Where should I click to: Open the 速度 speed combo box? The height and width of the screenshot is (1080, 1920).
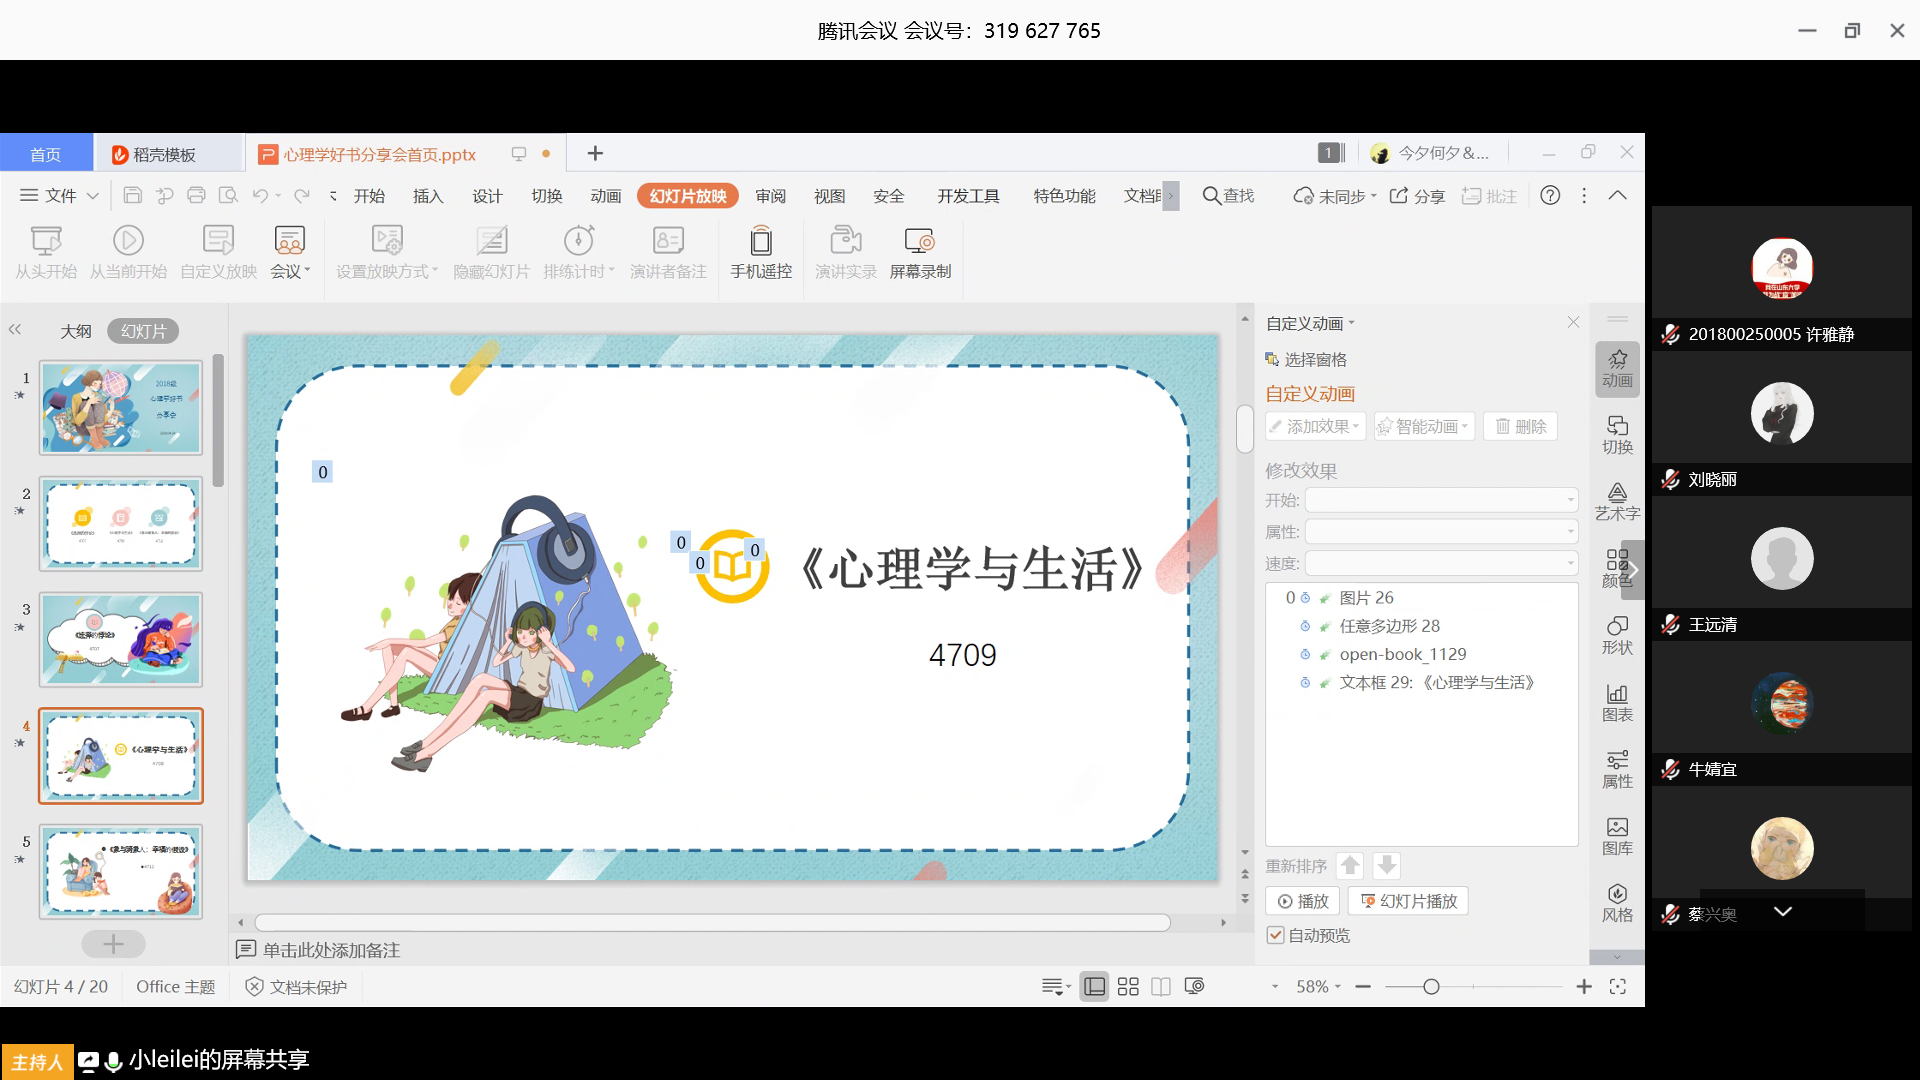click(1441, 564)
